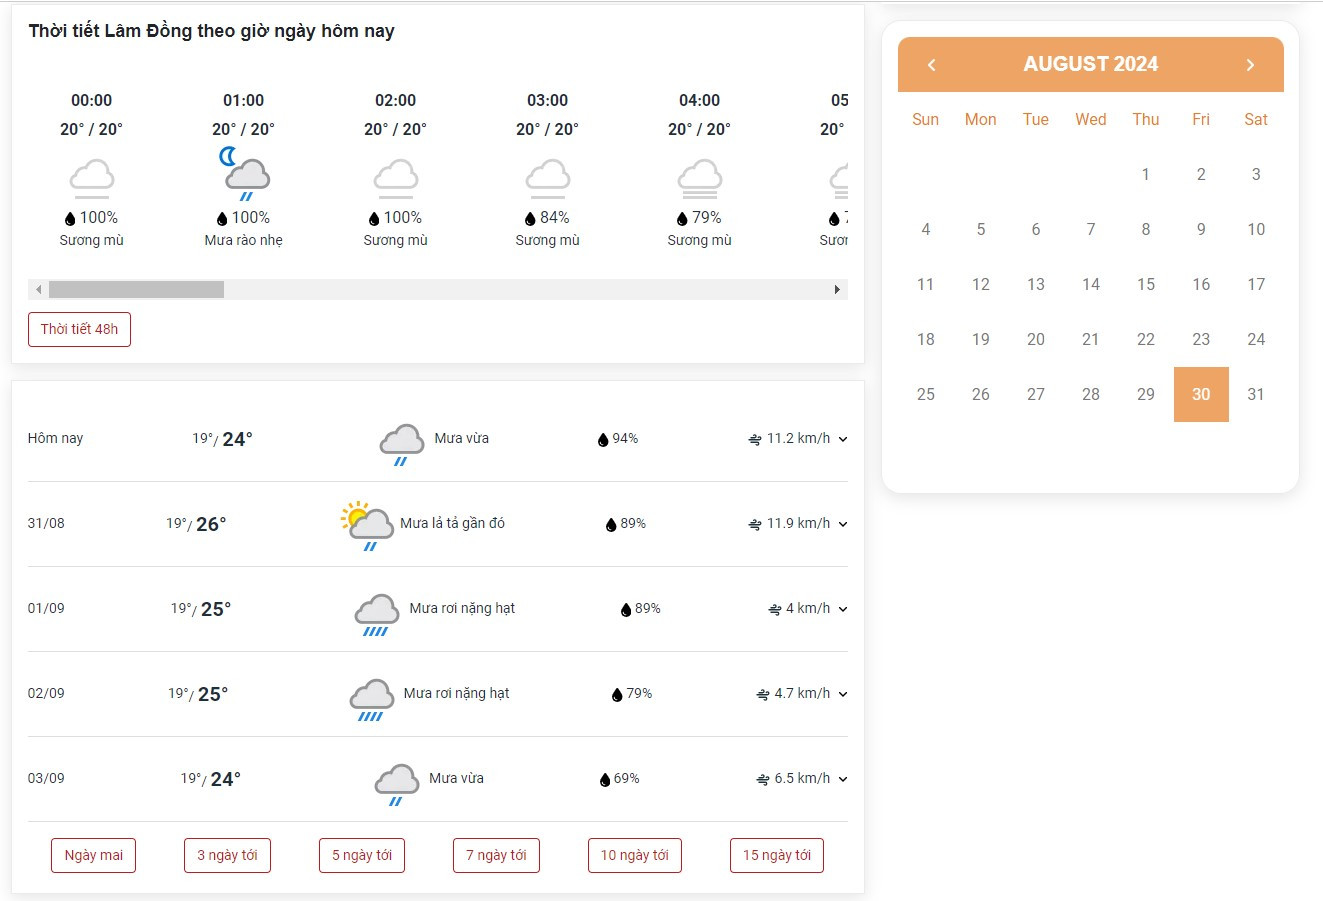Open the 7 ngày tới forecast

(x=496, y=855)
